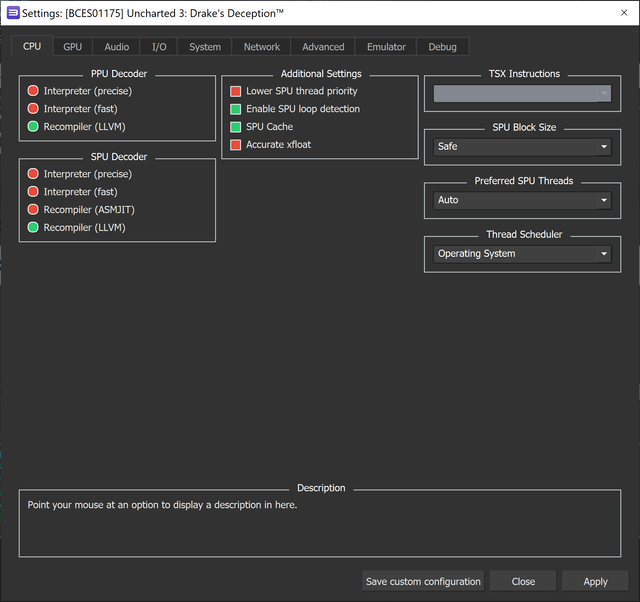
Task: Toggle Enable SPU loop detection
Action: pyautogui.click(x=295, y=109)
